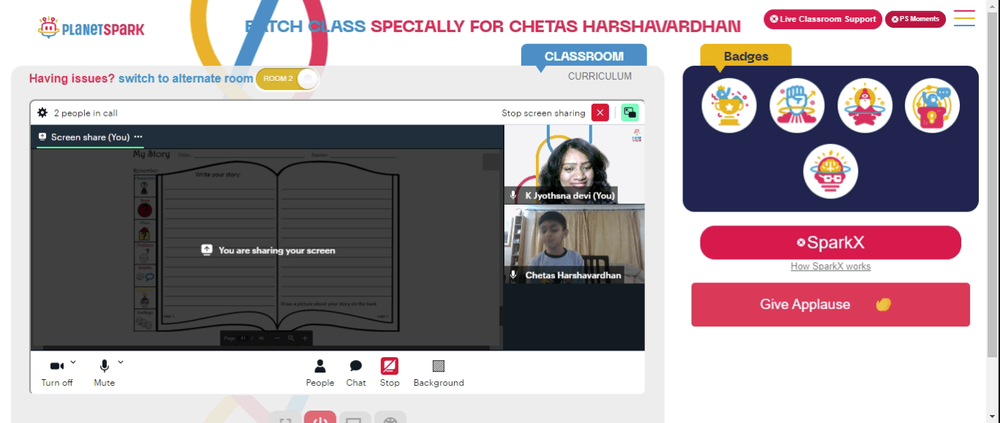
Task: Click the globe icon below call
Action: 390,417
